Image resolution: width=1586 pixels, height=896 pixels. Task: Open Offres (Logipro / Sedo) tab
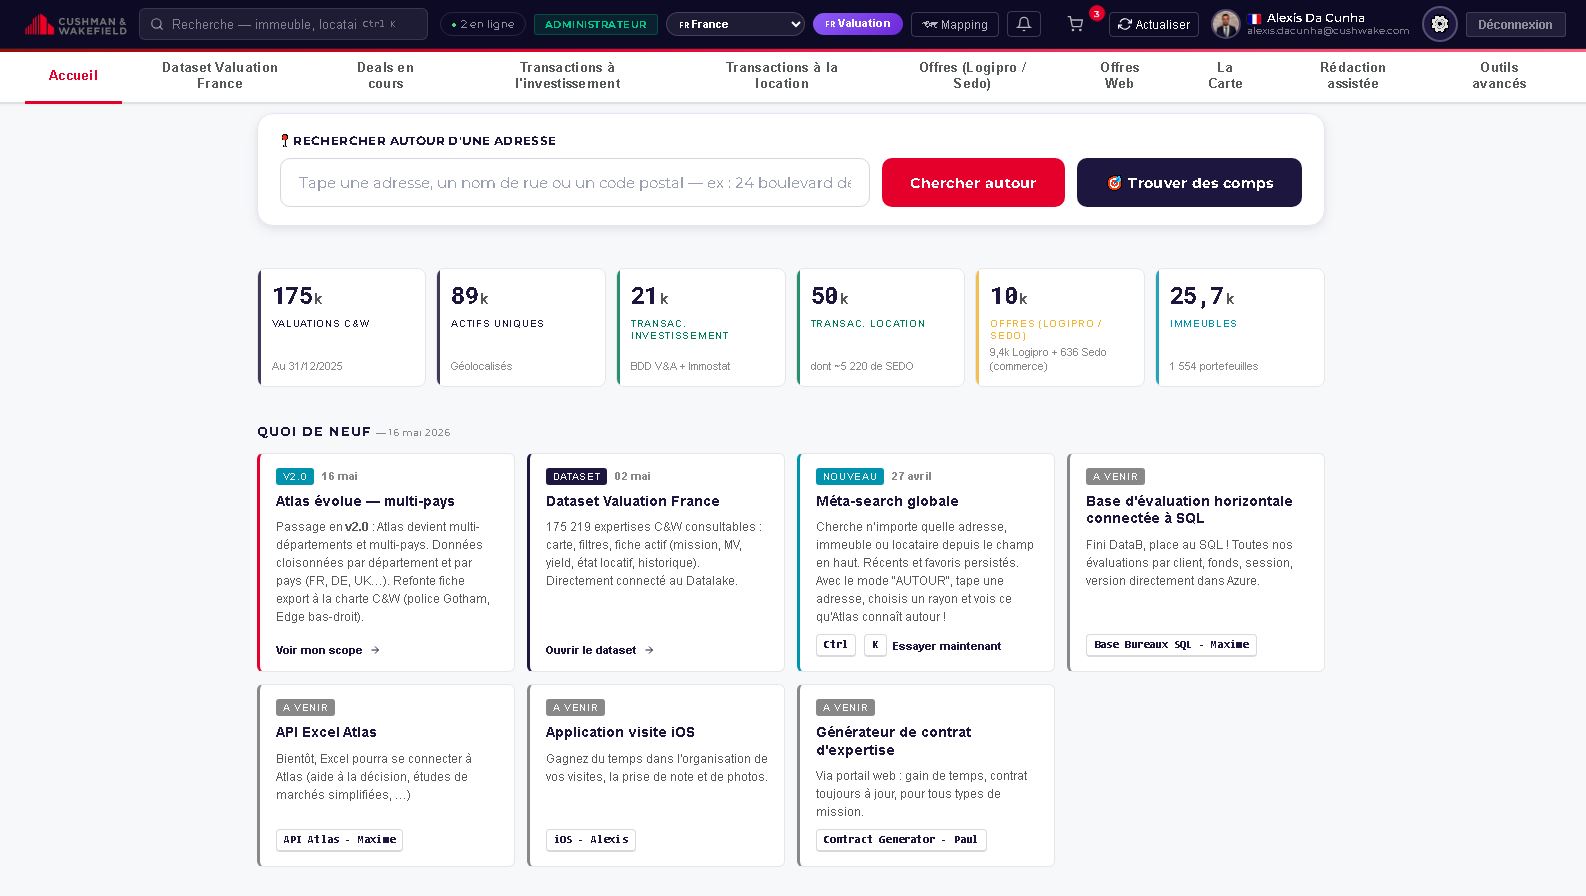tap(972, 75)
